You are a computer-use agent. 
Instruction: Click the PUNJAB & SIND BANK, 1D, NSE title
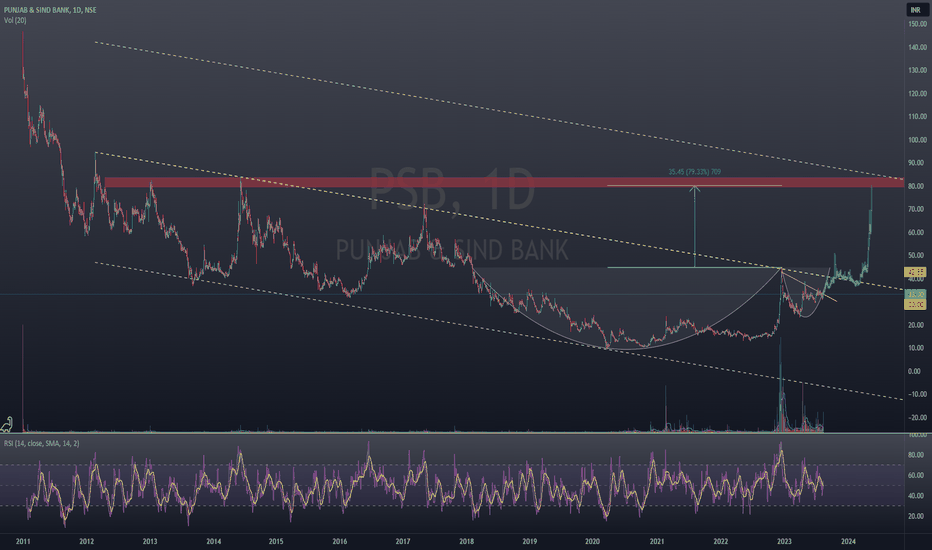pos(50,10)
